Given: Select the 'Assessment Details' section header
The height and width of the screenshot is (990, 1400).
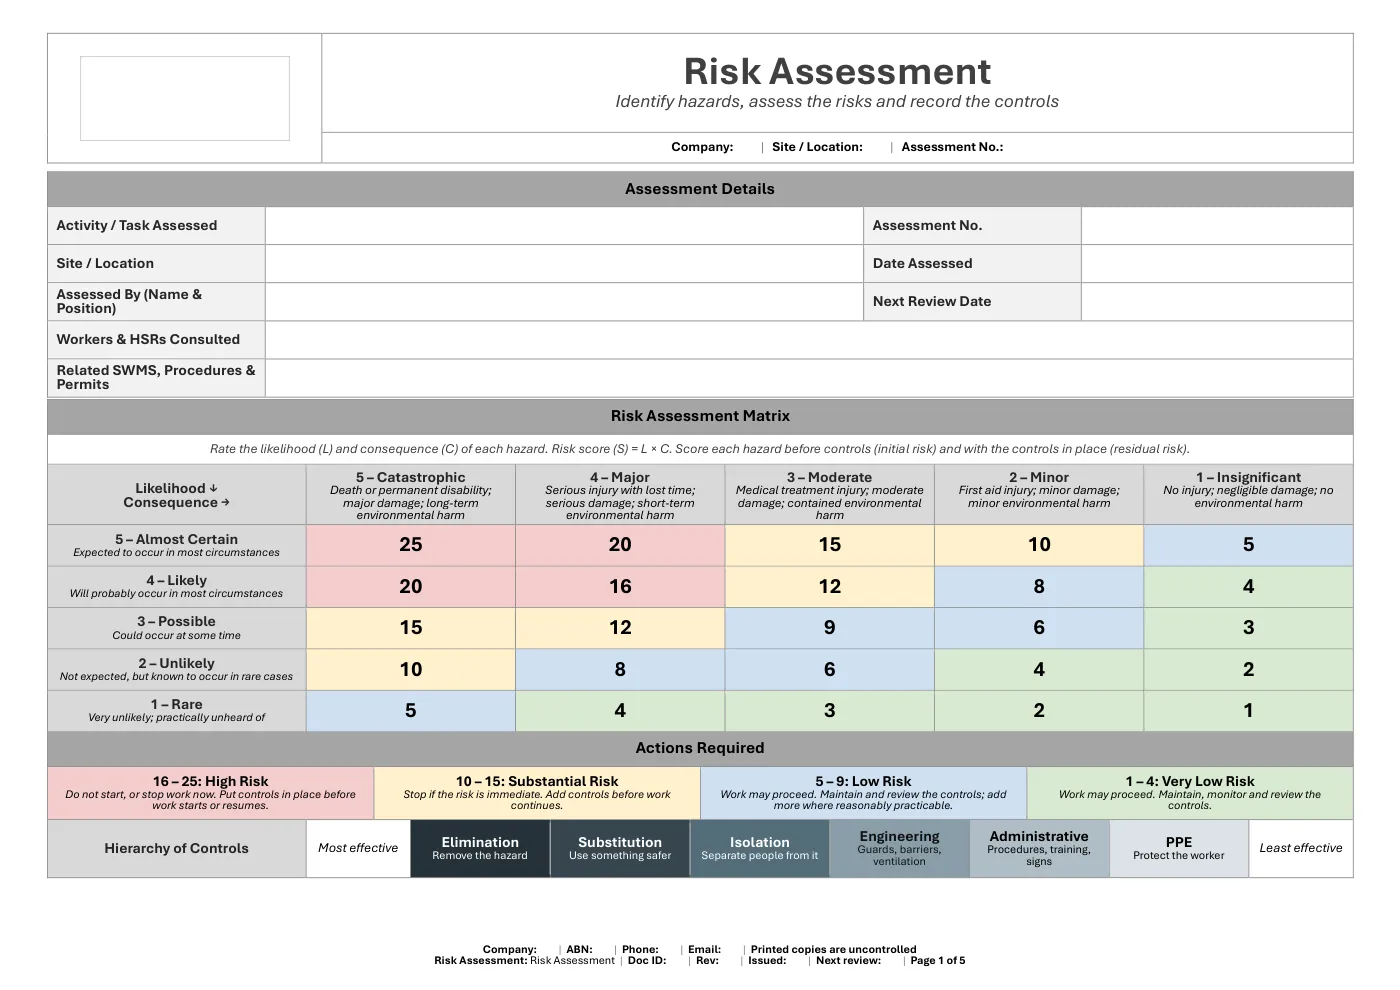Looking at the screenshot, I should click(700, 189).
